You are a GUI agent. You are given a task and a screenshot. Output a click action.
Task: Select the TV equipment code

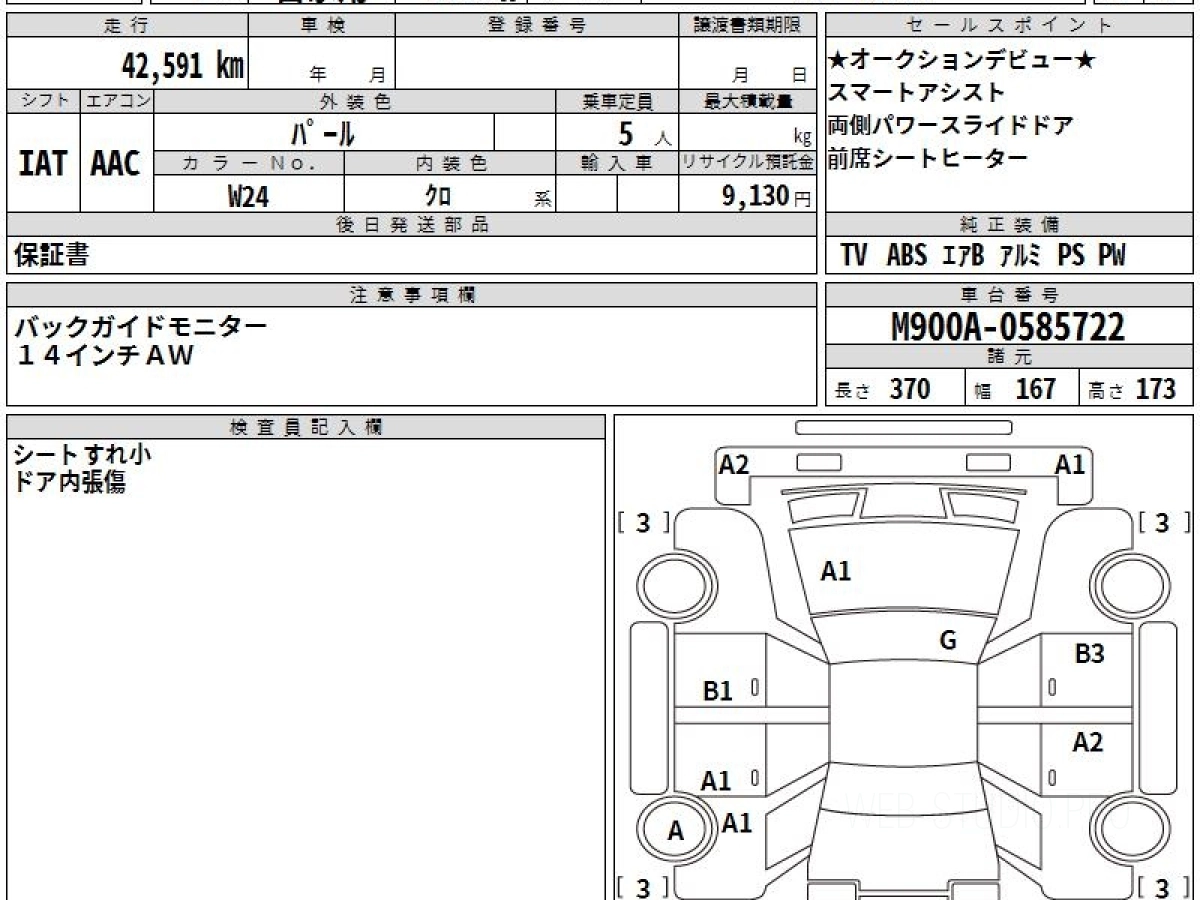click(854, 256)
